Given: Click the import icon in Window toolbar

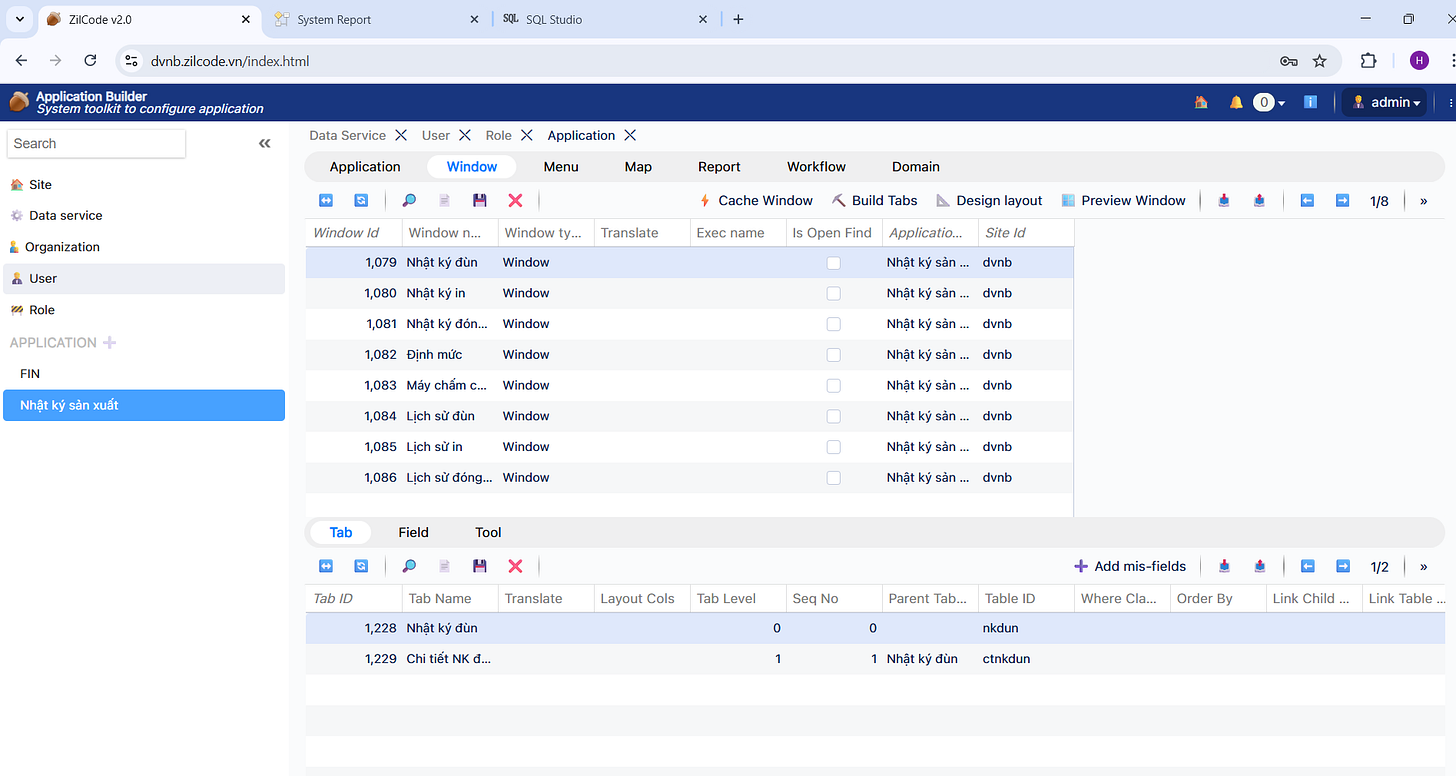Looking at the screenshot, I should click(x=1224, y=200).
